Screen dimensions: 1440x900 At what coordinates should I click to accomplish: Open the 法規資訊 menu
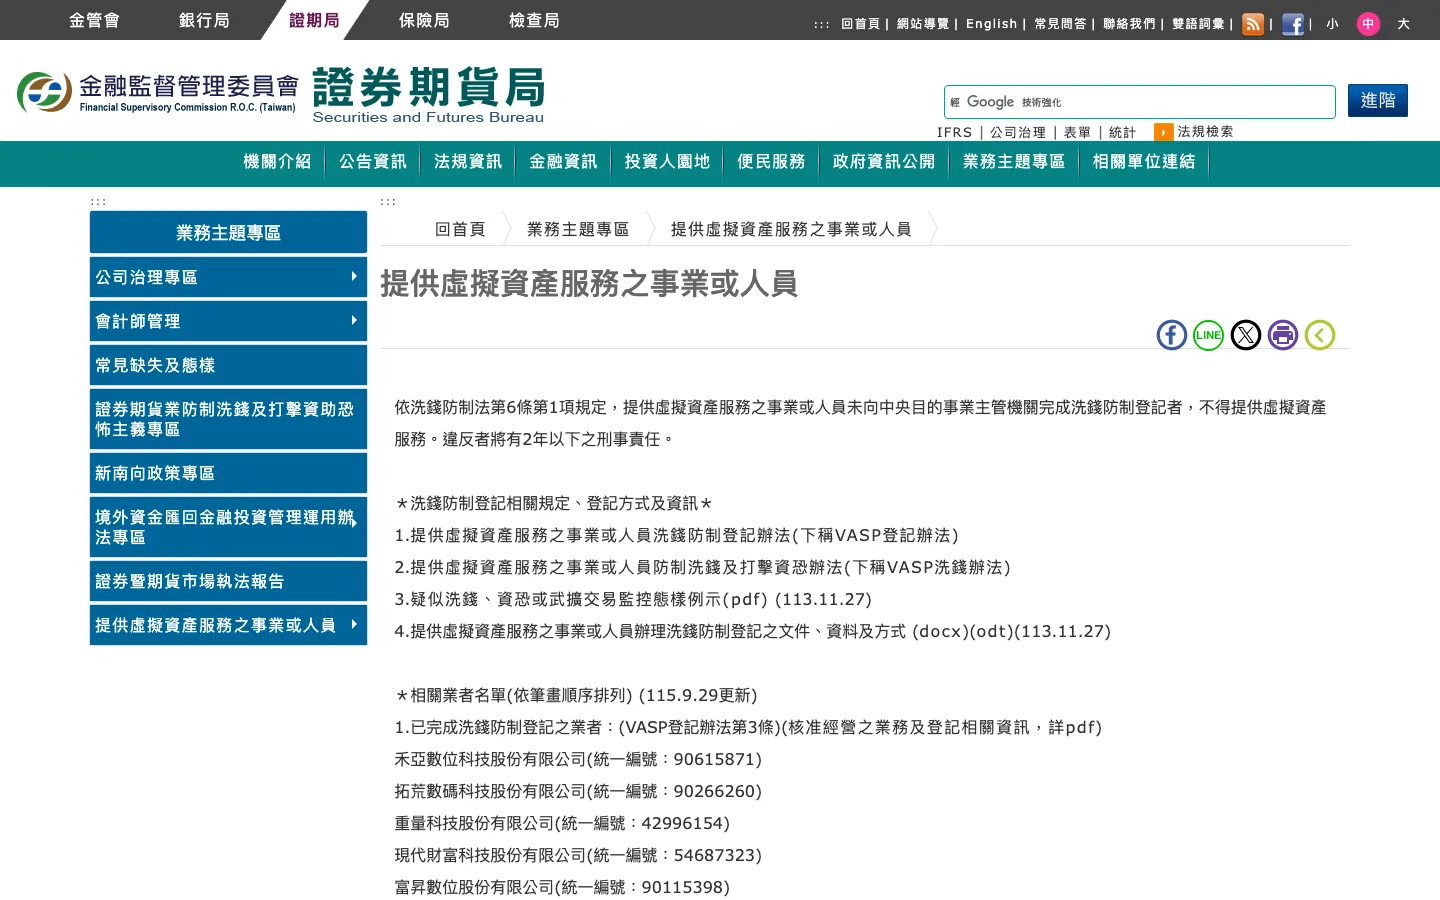(x=468, y=162)
